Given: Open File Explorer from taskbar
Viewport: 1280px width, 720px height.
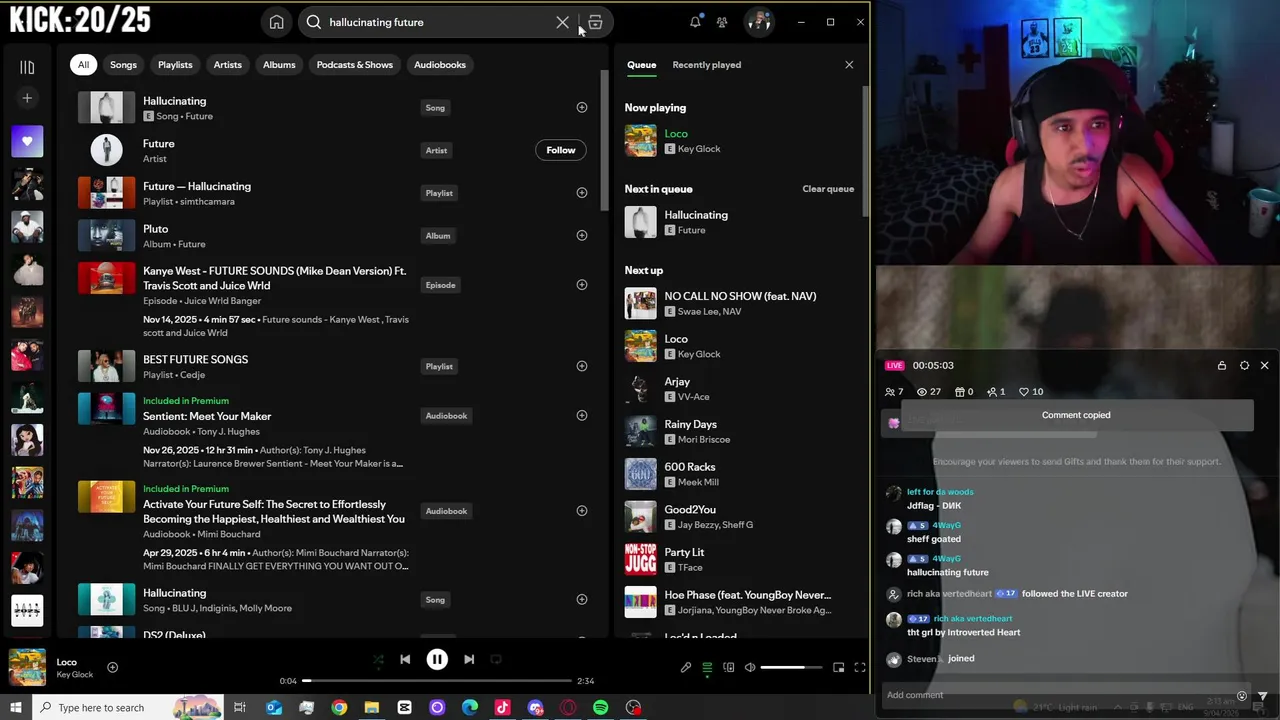Looking at the screenshot, I should (x=372, y=707).
